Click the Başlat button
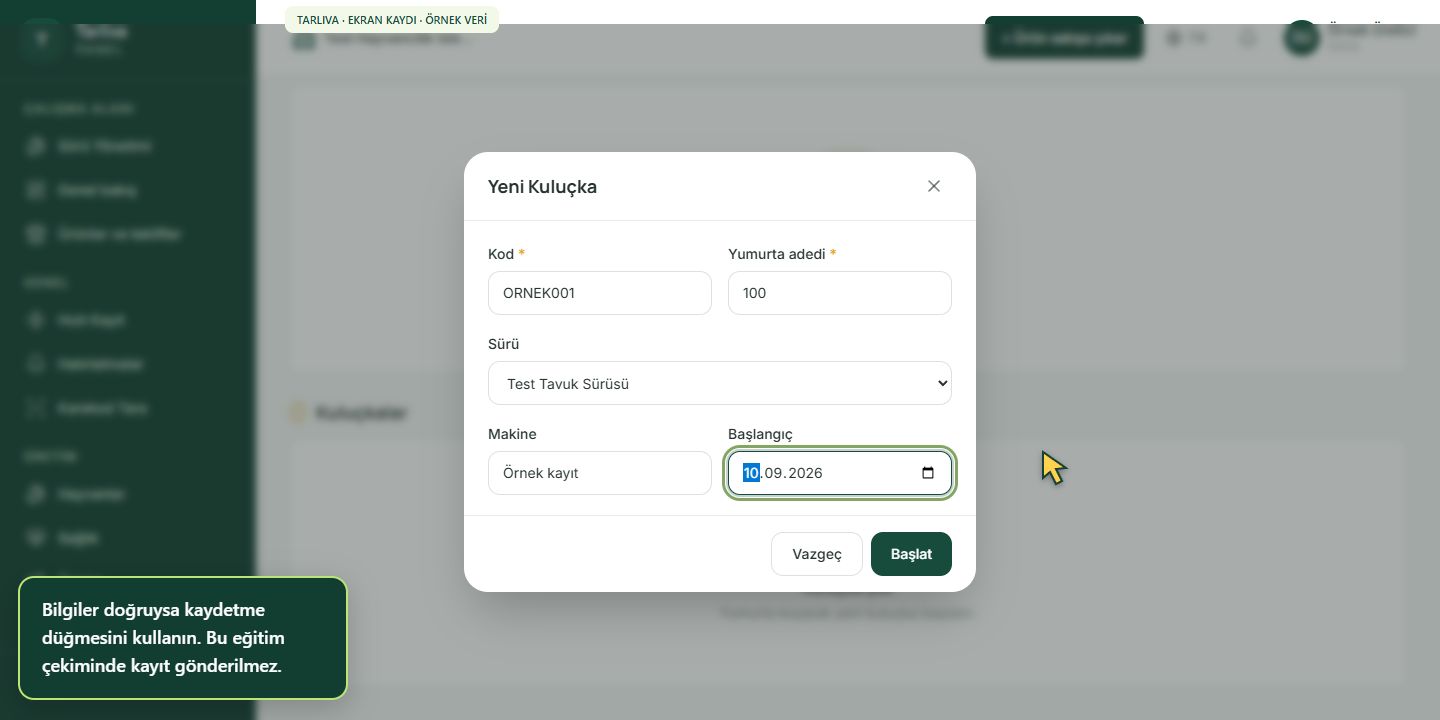 click(911, 554)
